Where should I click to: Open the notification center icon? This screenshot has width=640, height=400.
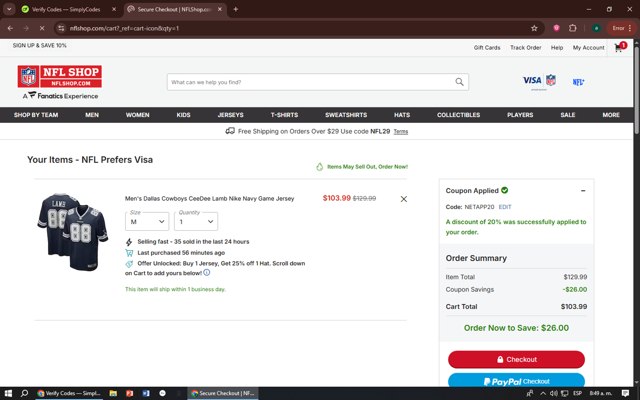625,393
